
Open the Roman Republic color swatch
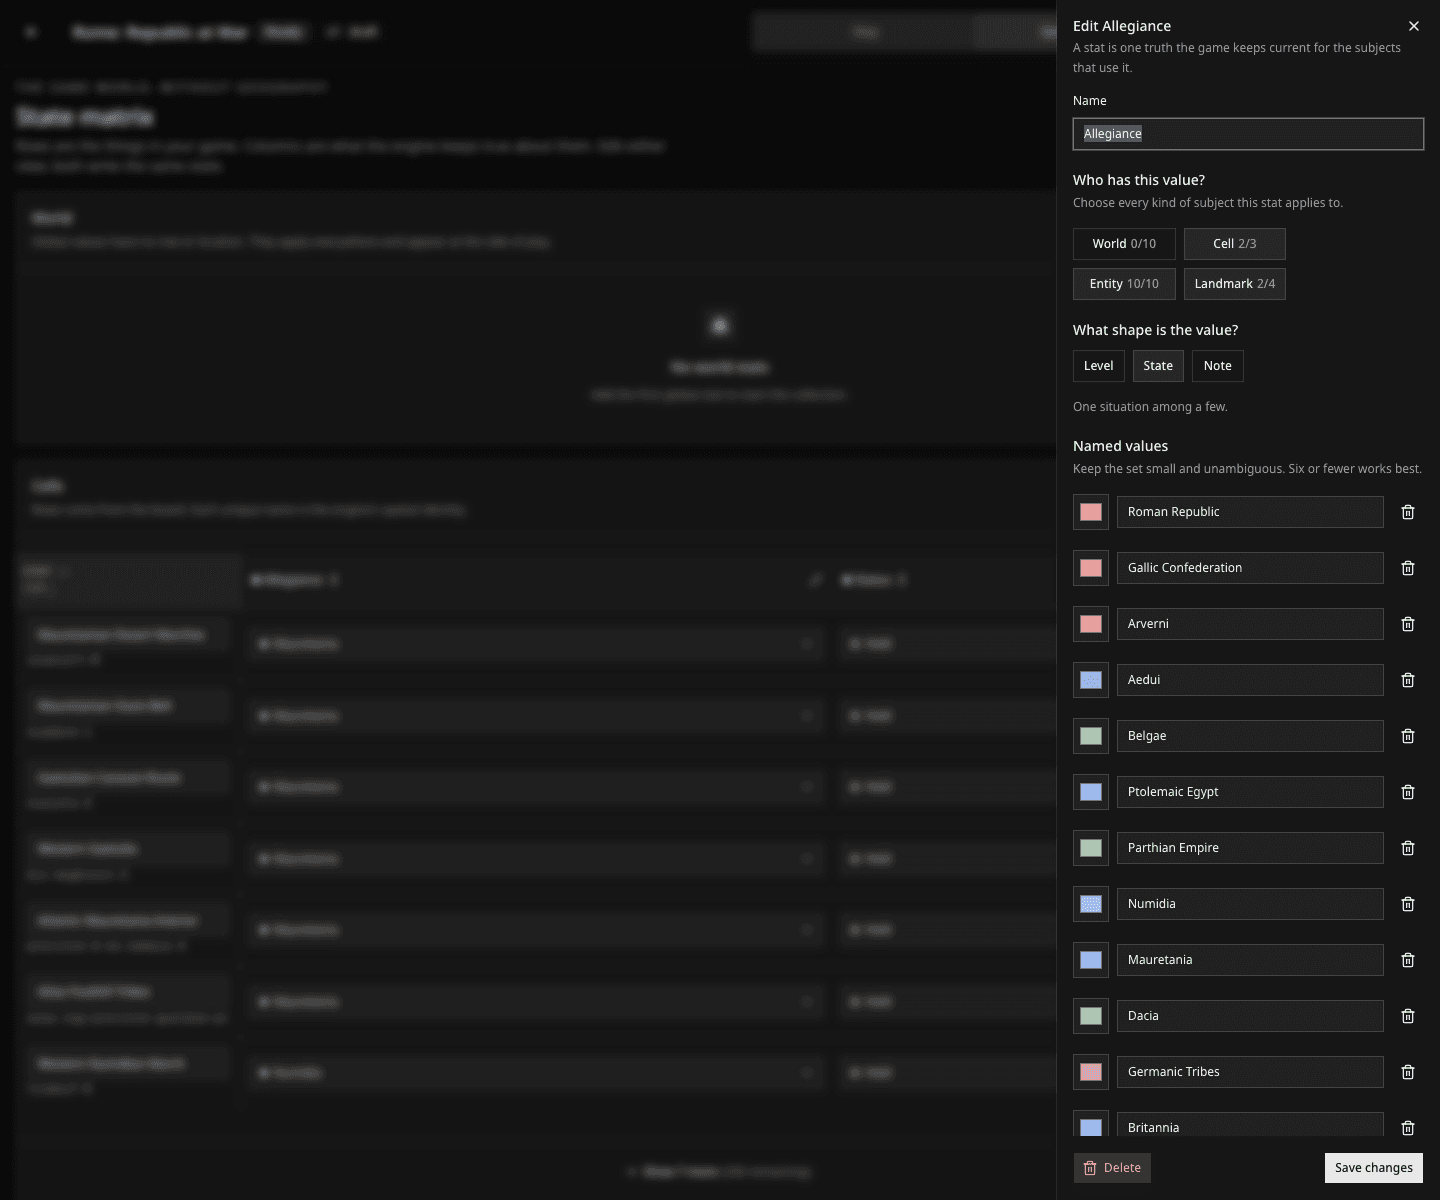point(1091,512)
